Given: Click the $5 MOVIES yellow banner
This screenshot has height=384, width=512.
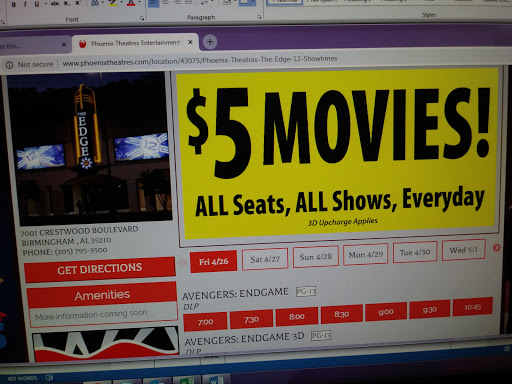Looking at the screenshot, I should coord(337,152).
